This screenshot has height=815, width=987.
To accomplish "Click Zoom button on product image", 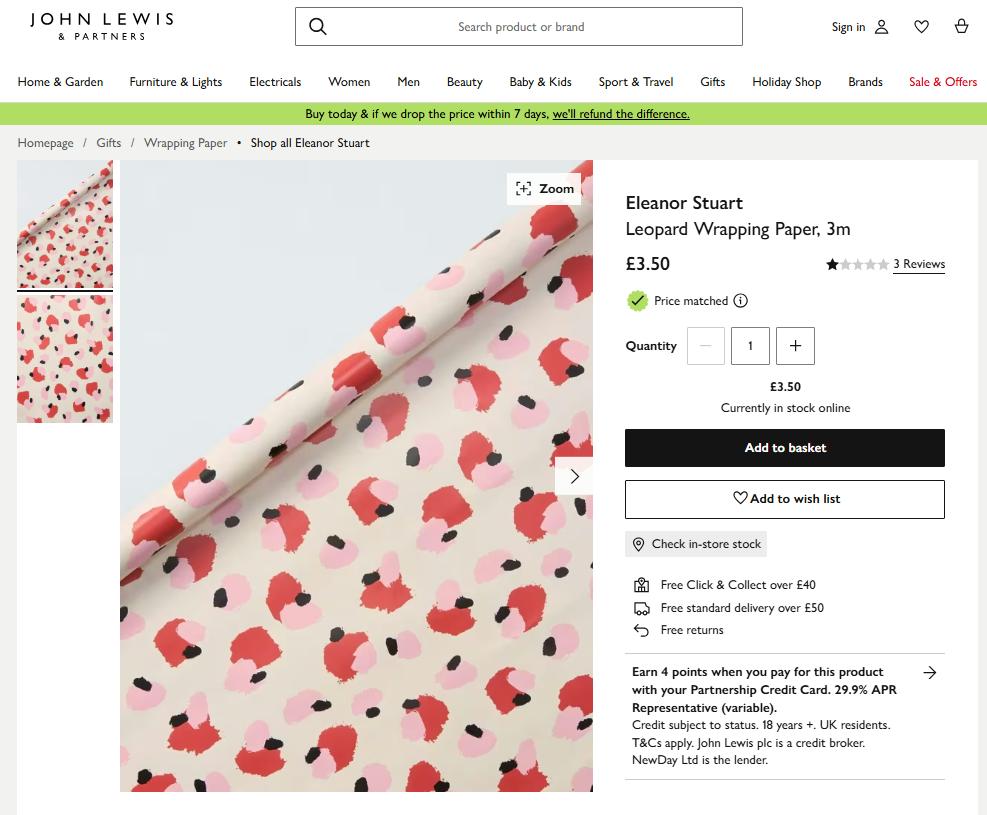I will click(544, 189).
